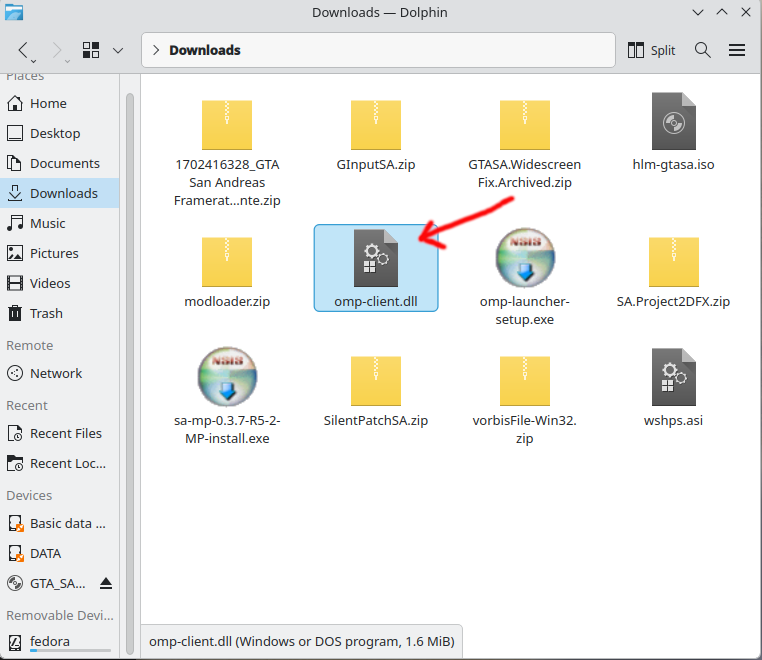
Task: Open Videos in Places sidebar
Action: 59,283
